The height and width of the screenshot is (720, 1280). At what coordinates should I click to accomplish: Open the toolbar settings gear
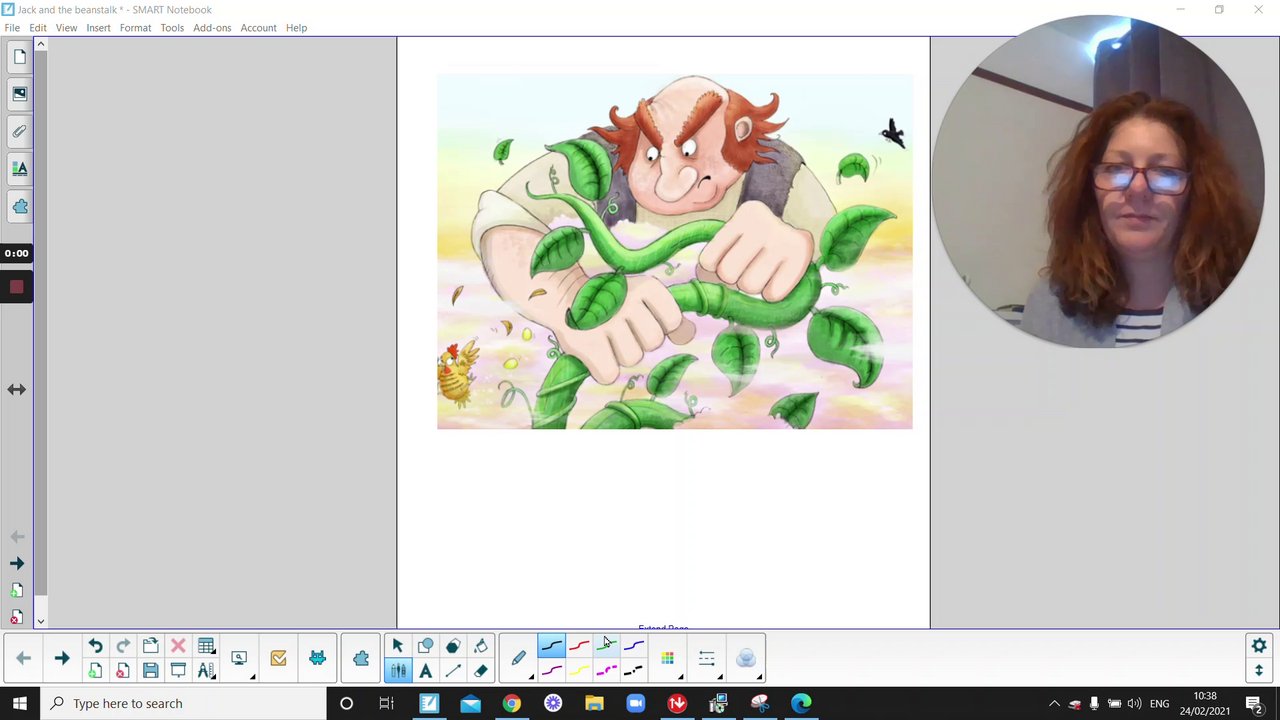pos(1259,646)
